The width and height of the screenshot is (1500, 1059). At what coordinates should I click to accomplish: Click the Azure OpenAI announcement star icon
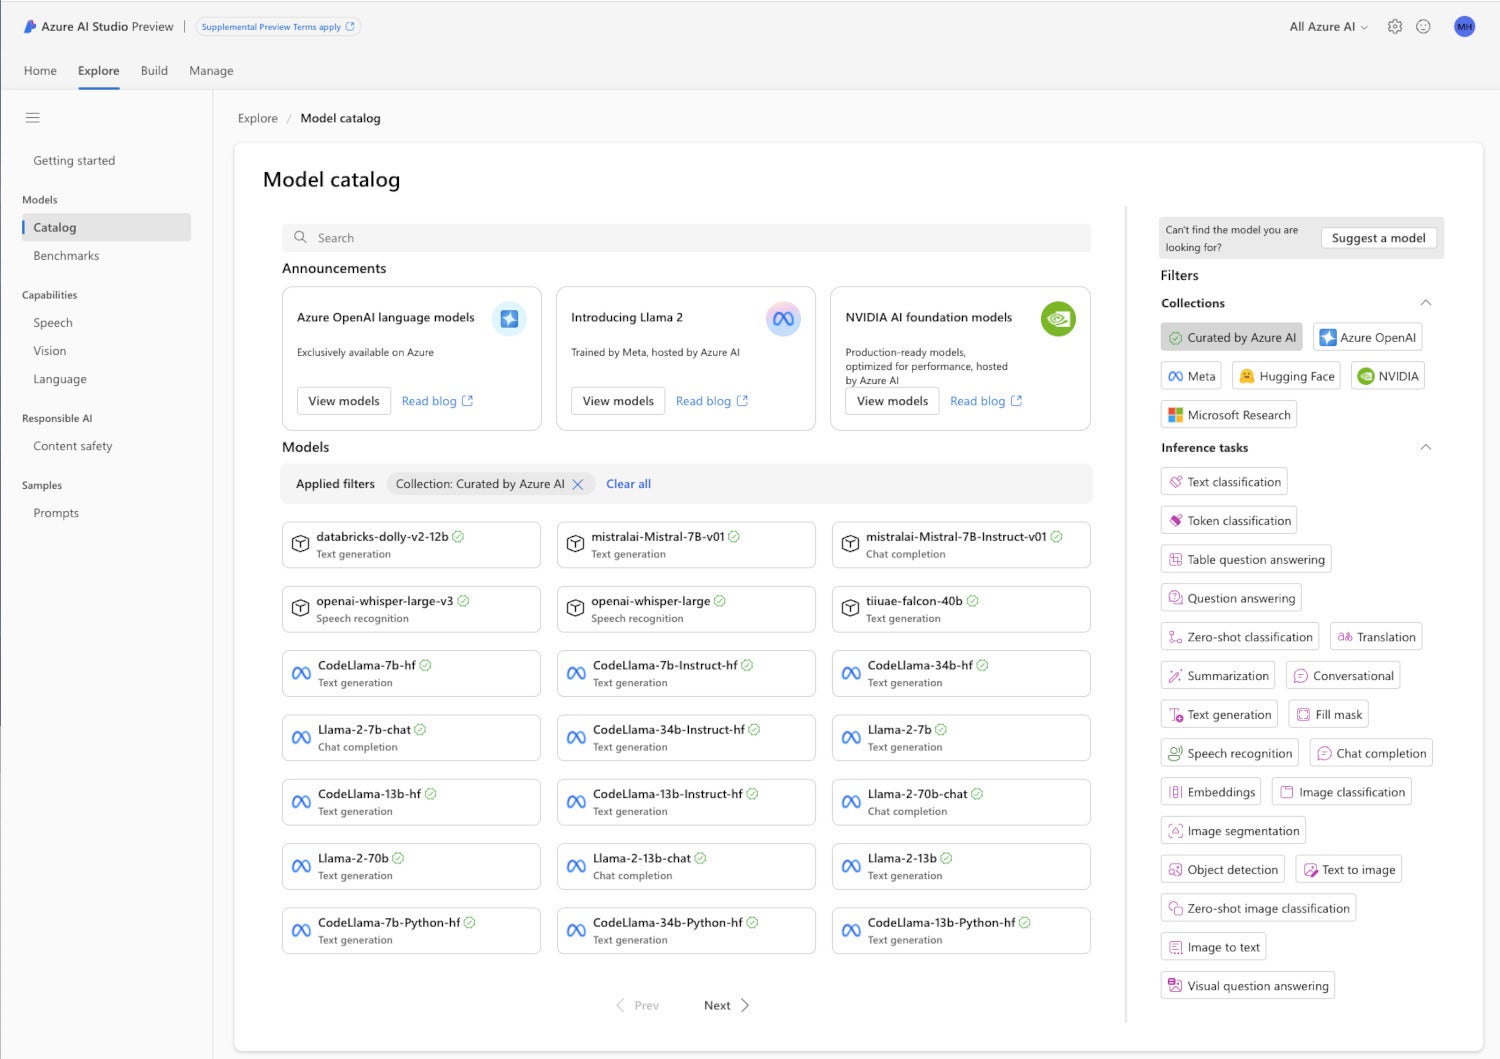click(509, 318)
